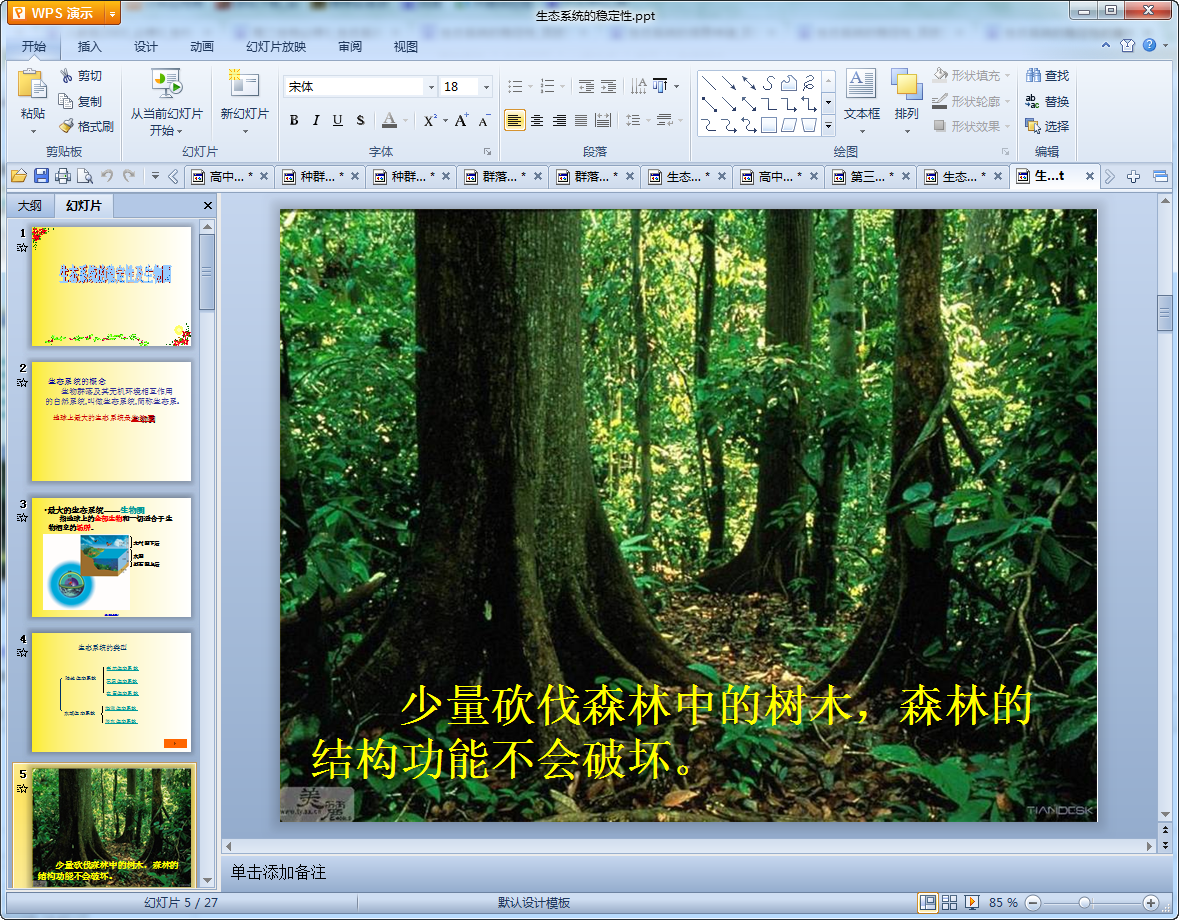The height and width of the screenshot is (920, 1179).
Task: Toggle italic formatting
Action: 316,120
